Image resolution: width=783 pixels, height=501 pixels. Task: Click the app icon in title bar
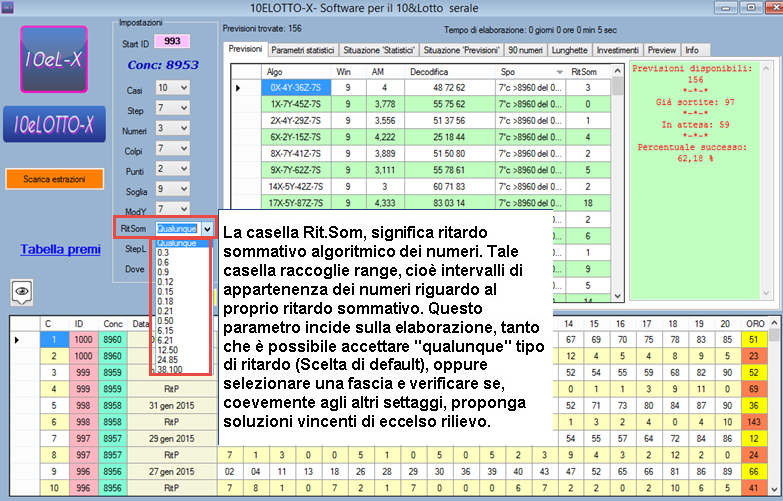[x=7, y=7]
